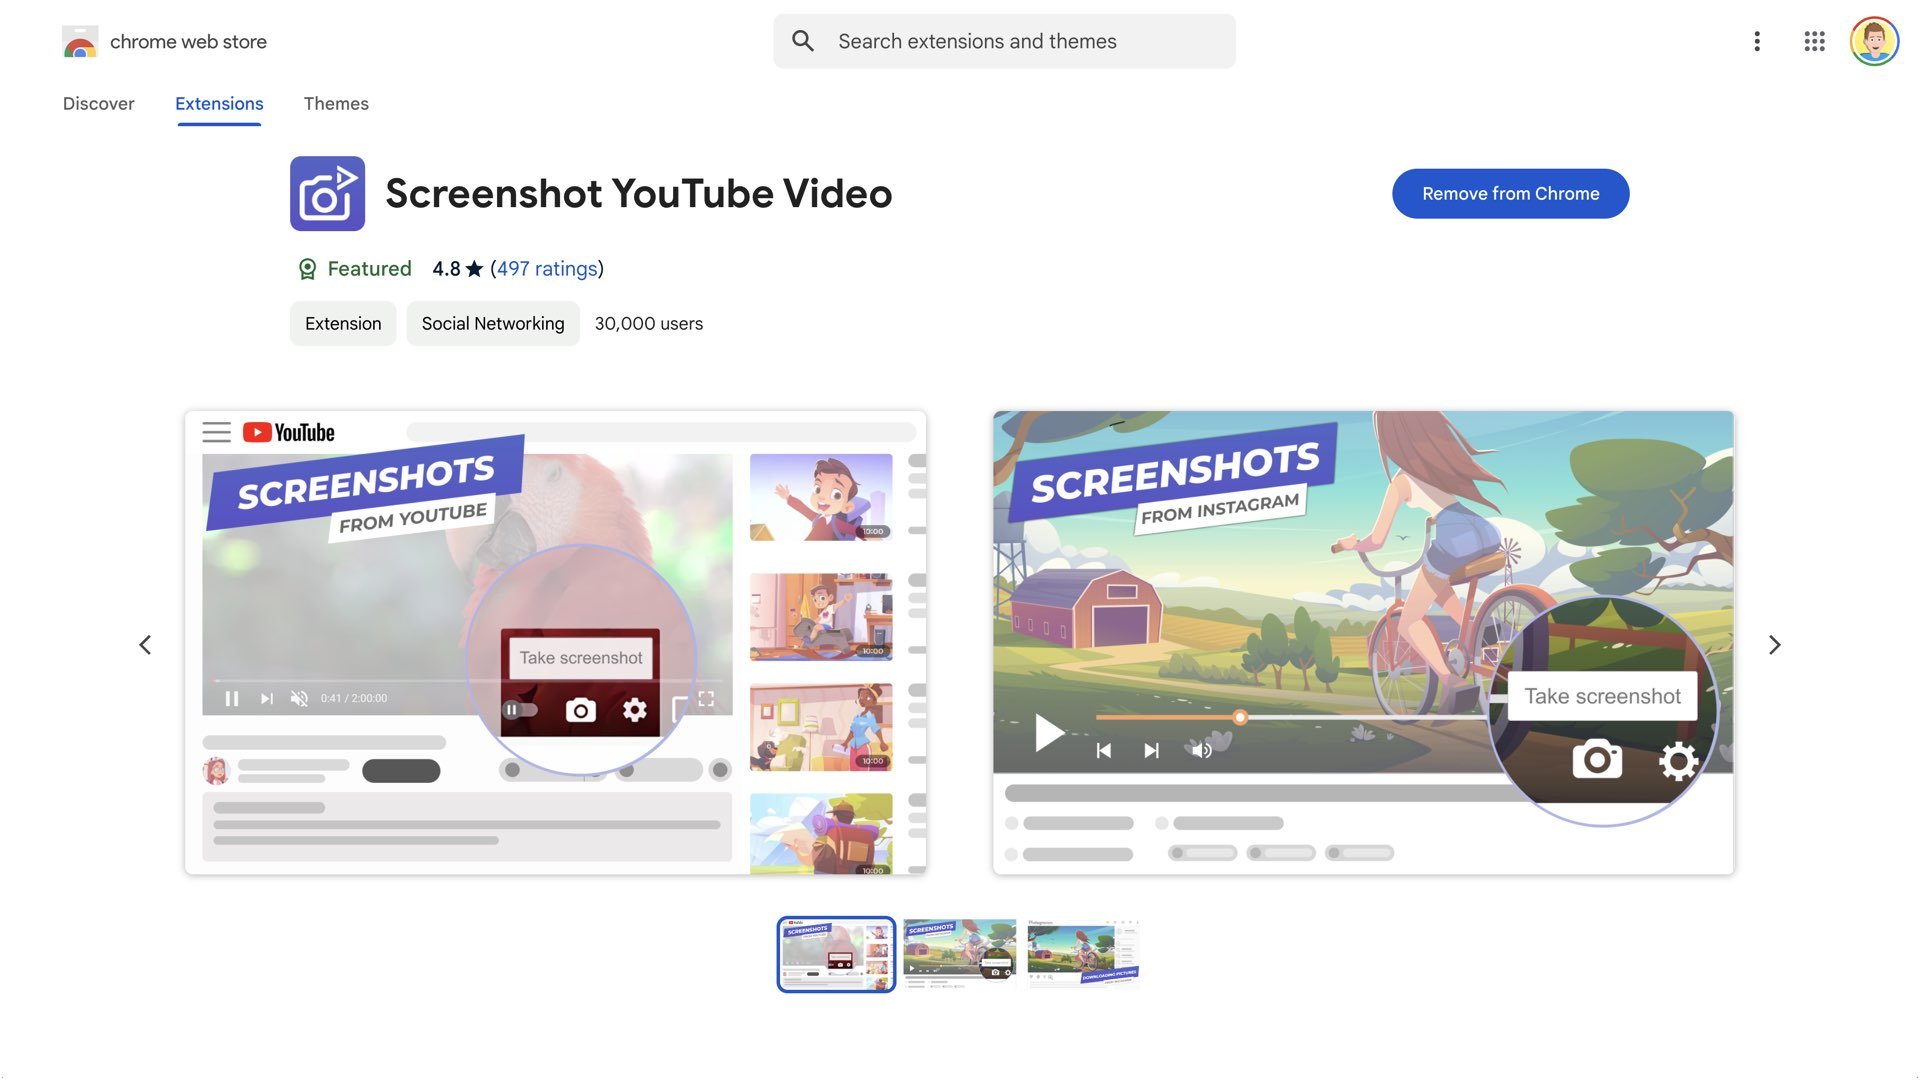Open the three-dot more options menu

(1757, 41)
